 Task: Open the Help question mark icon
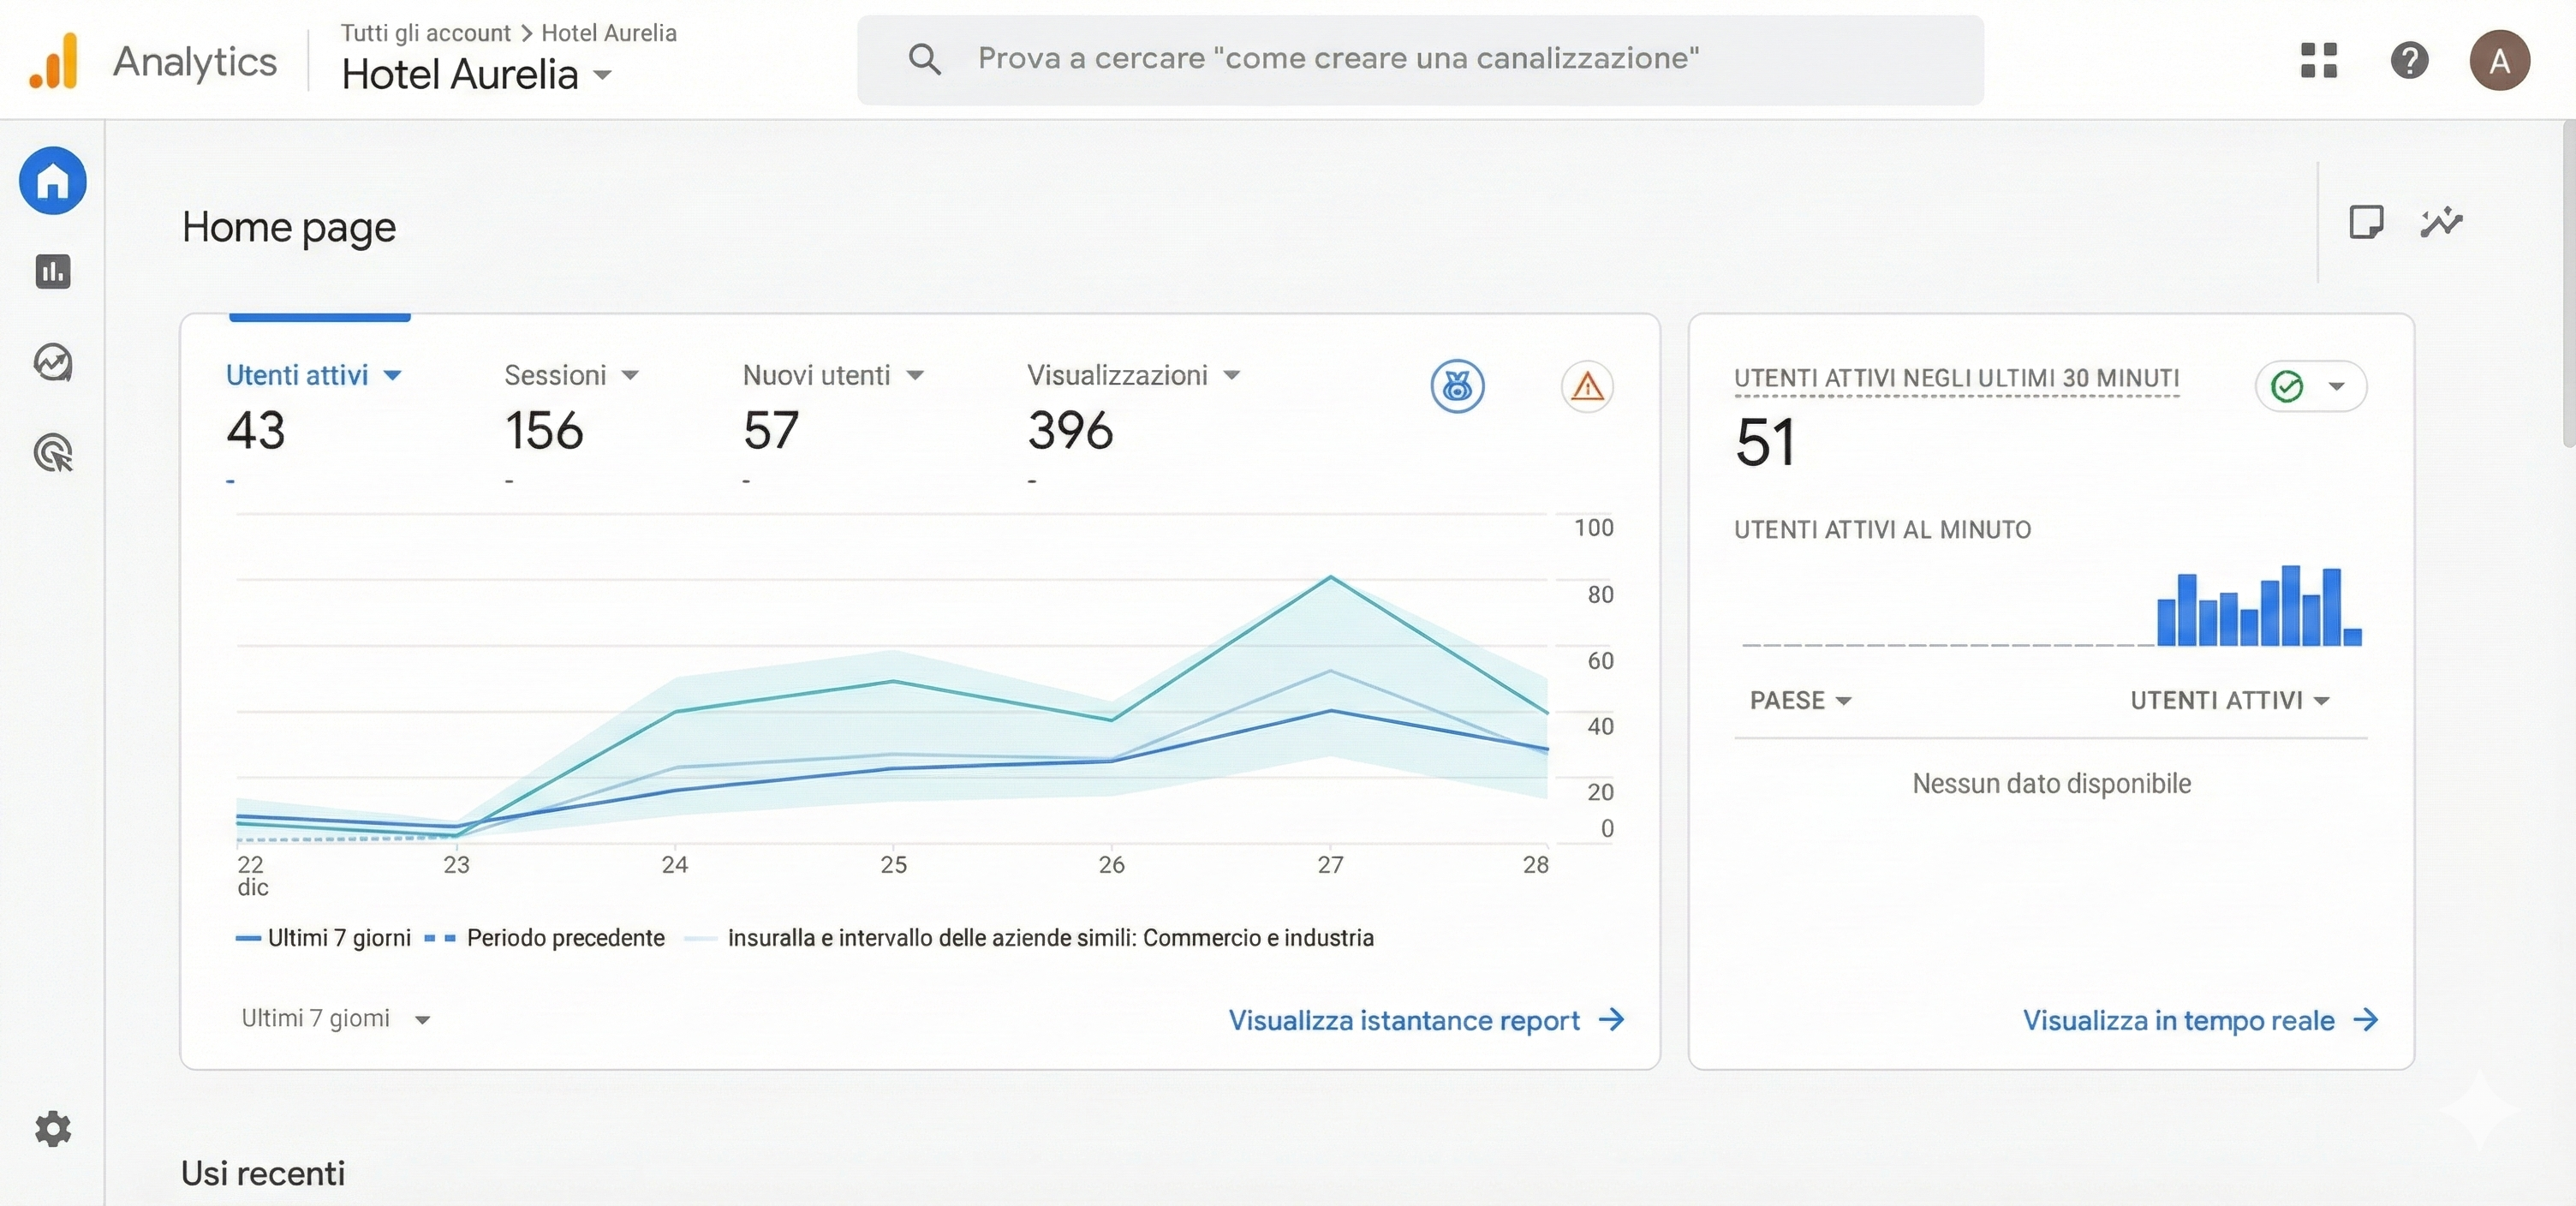click(x=2410, y=60)
